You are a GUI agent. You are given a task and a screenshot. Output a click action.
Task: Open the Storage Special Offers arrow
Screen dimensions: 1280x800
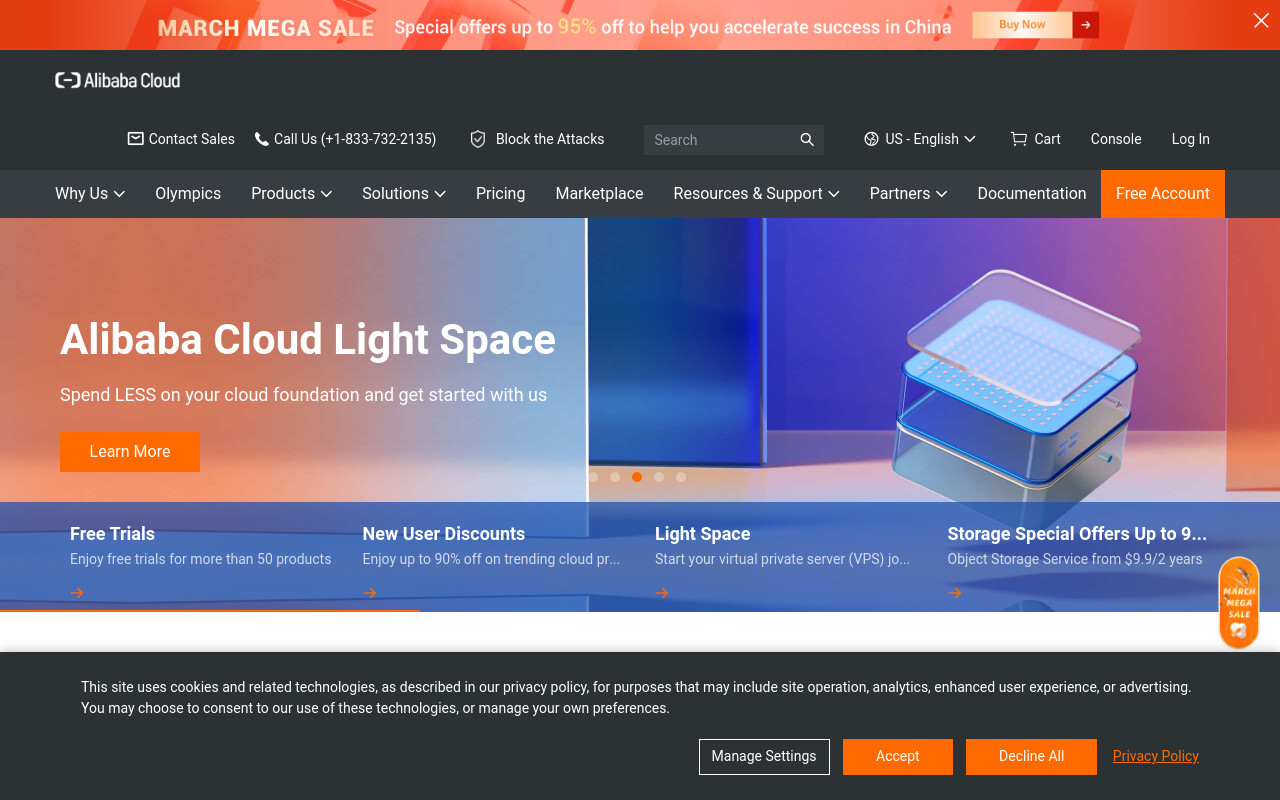point(955,593)
